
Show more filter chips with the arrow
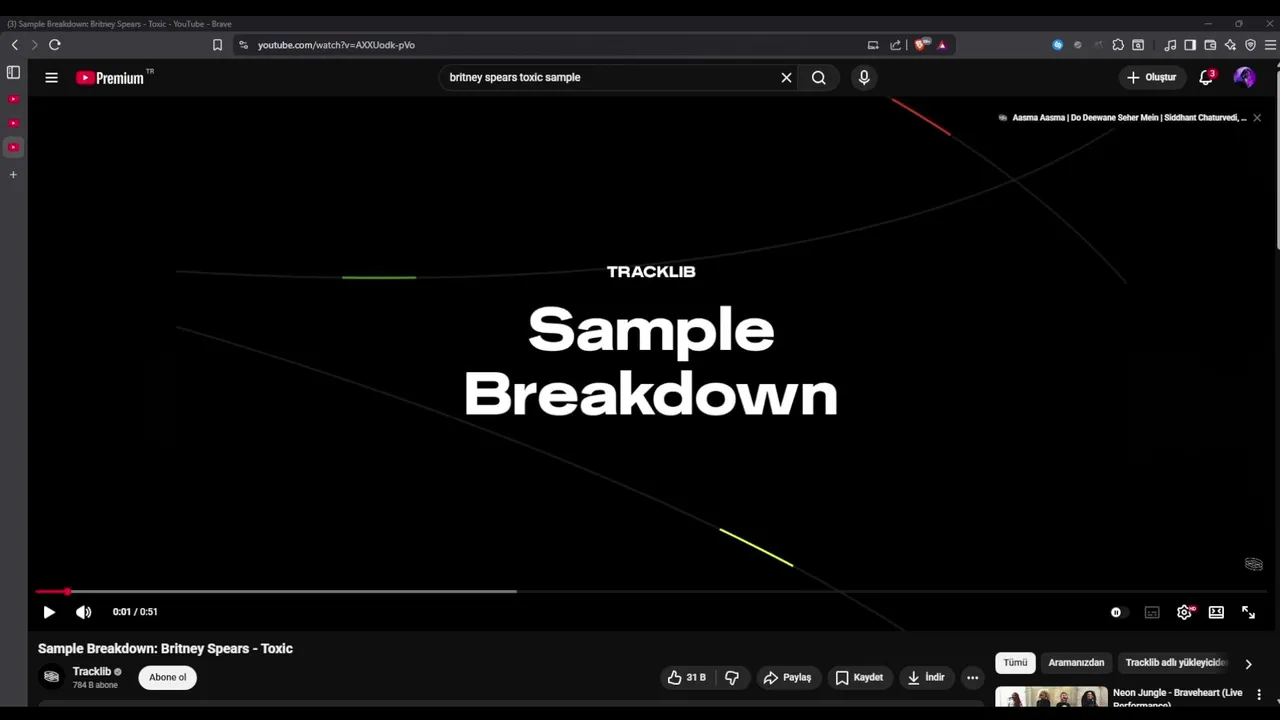(x=1248, y=663)
